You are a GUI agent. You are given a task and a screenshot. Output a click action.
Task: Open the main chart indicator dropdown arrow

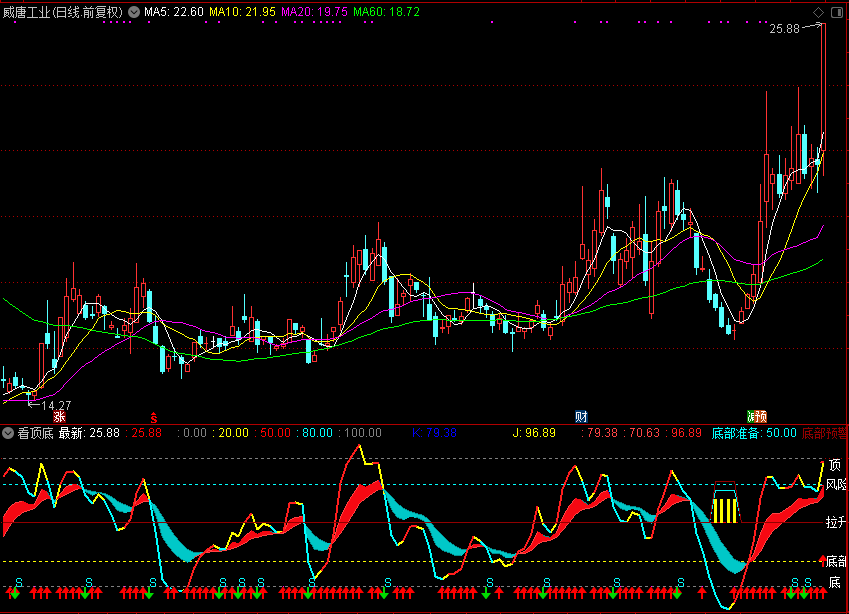tap(134, 12)
